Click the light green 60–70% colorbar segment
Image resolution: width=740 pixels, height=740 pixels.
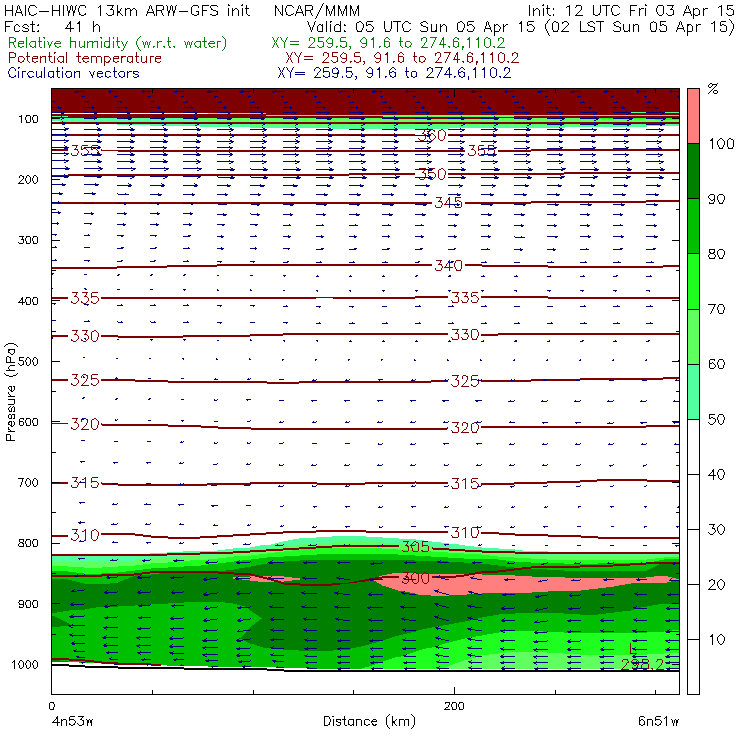click(x=693, y=336)
